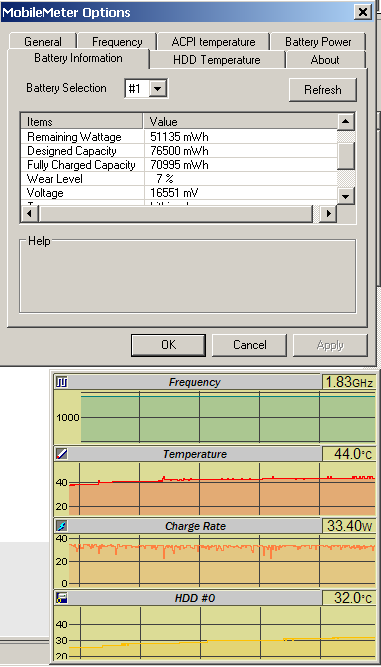Open the Frequency tab
381x667 pixels.
[117, 42]
